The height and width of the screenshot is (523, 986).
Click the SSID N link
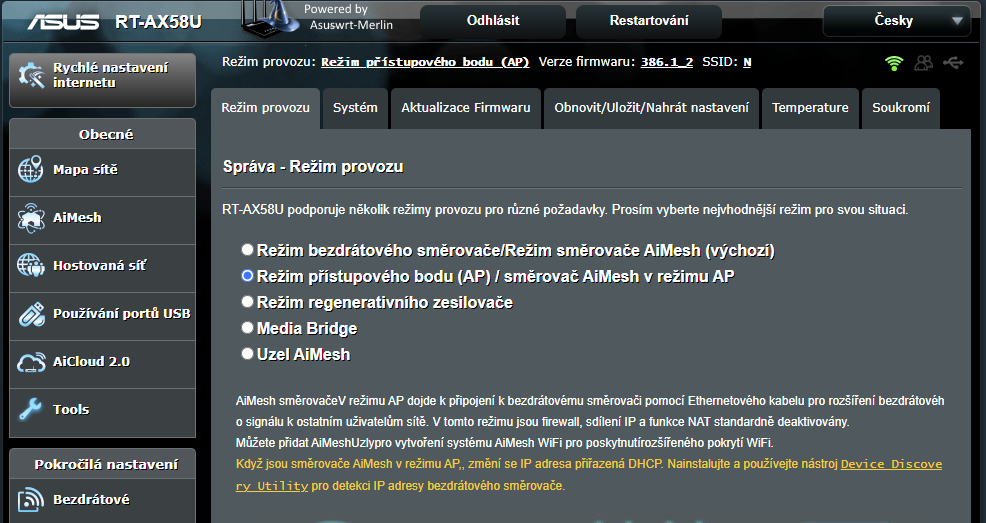point(747,62)
